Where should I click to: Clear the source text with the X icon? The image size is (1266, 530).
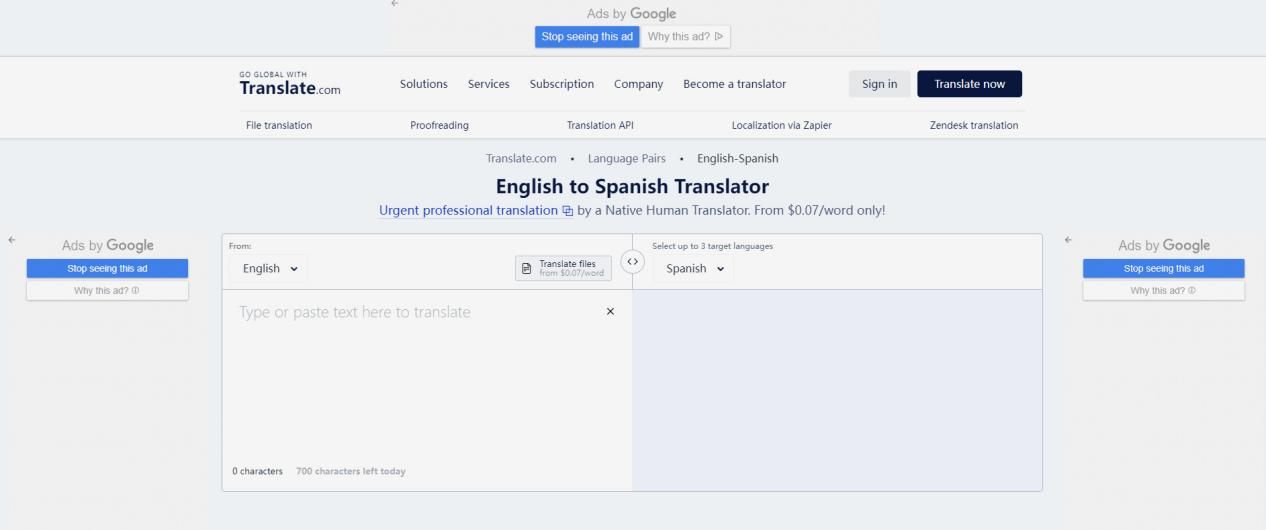pyautogui.click(x=611, y=312)
